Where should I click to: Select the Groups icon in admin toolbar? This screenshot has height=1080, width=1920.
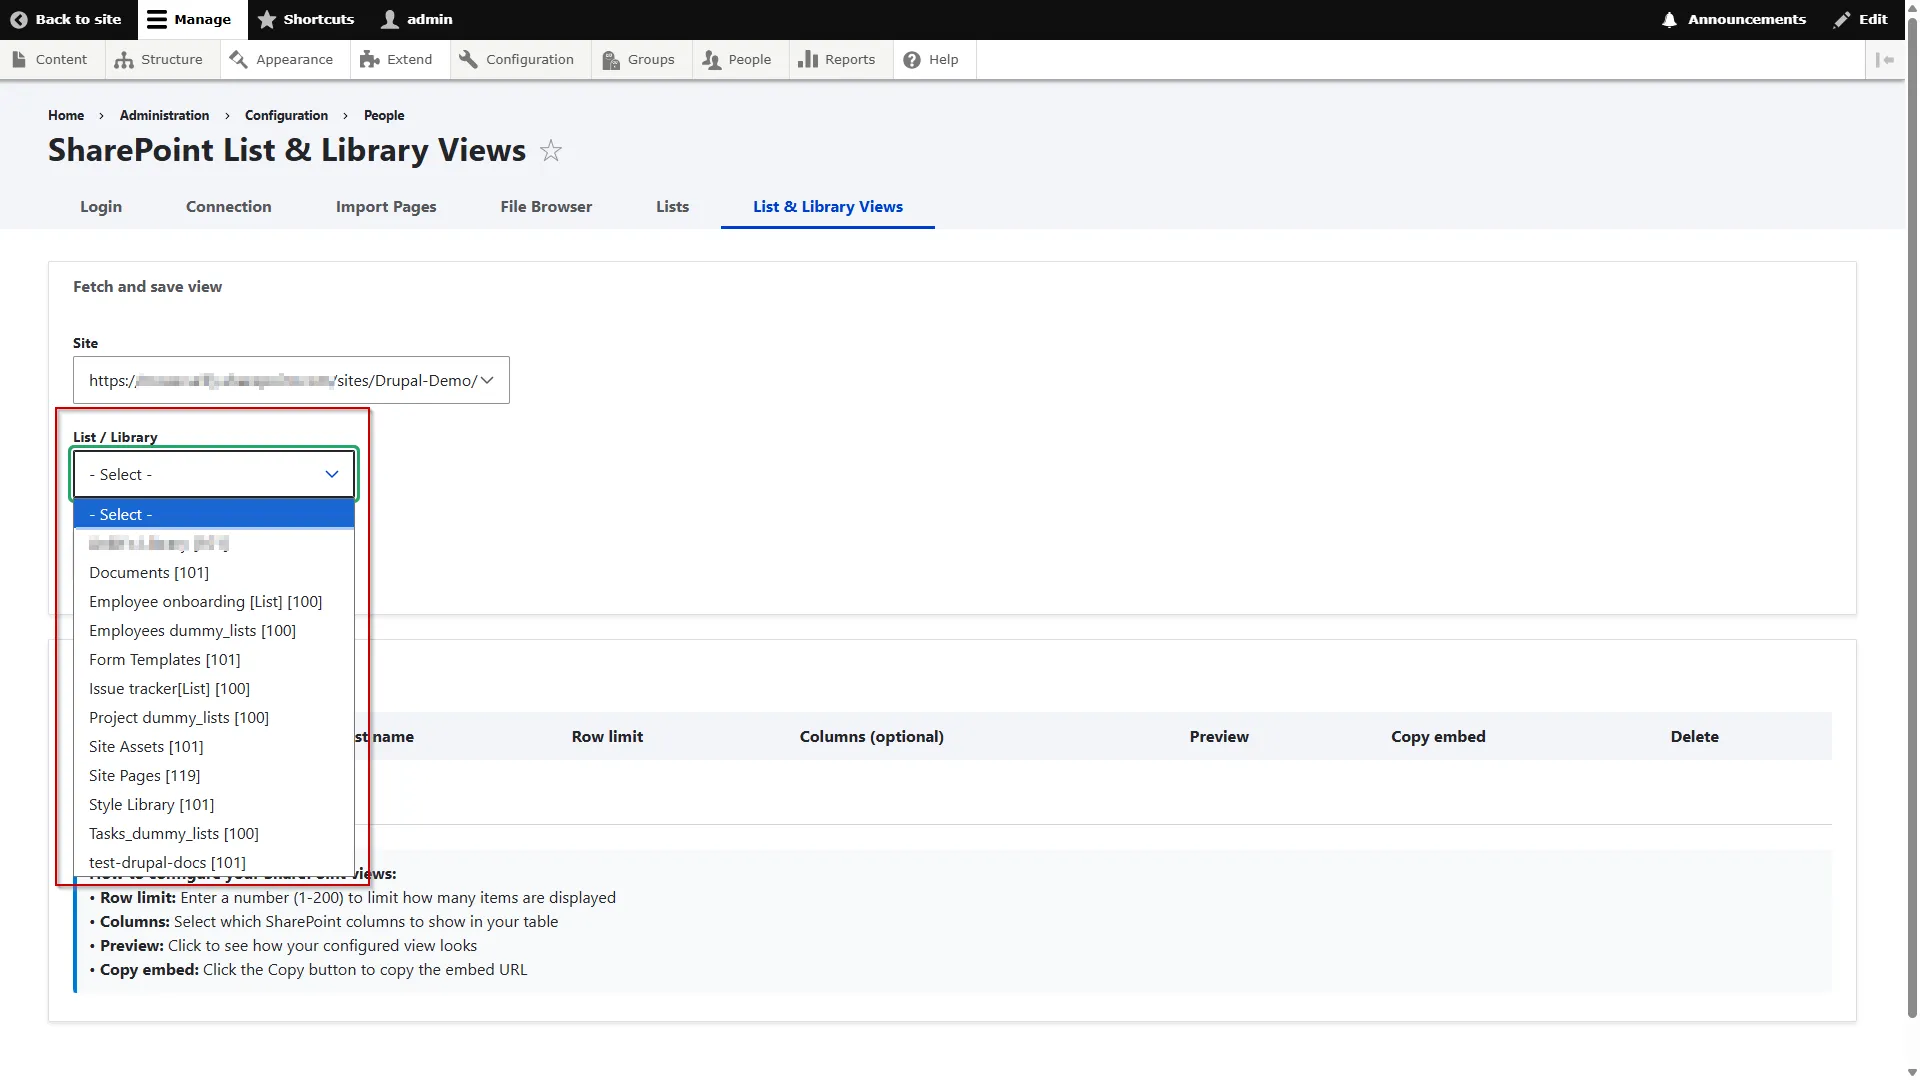(x=610, y=59)
